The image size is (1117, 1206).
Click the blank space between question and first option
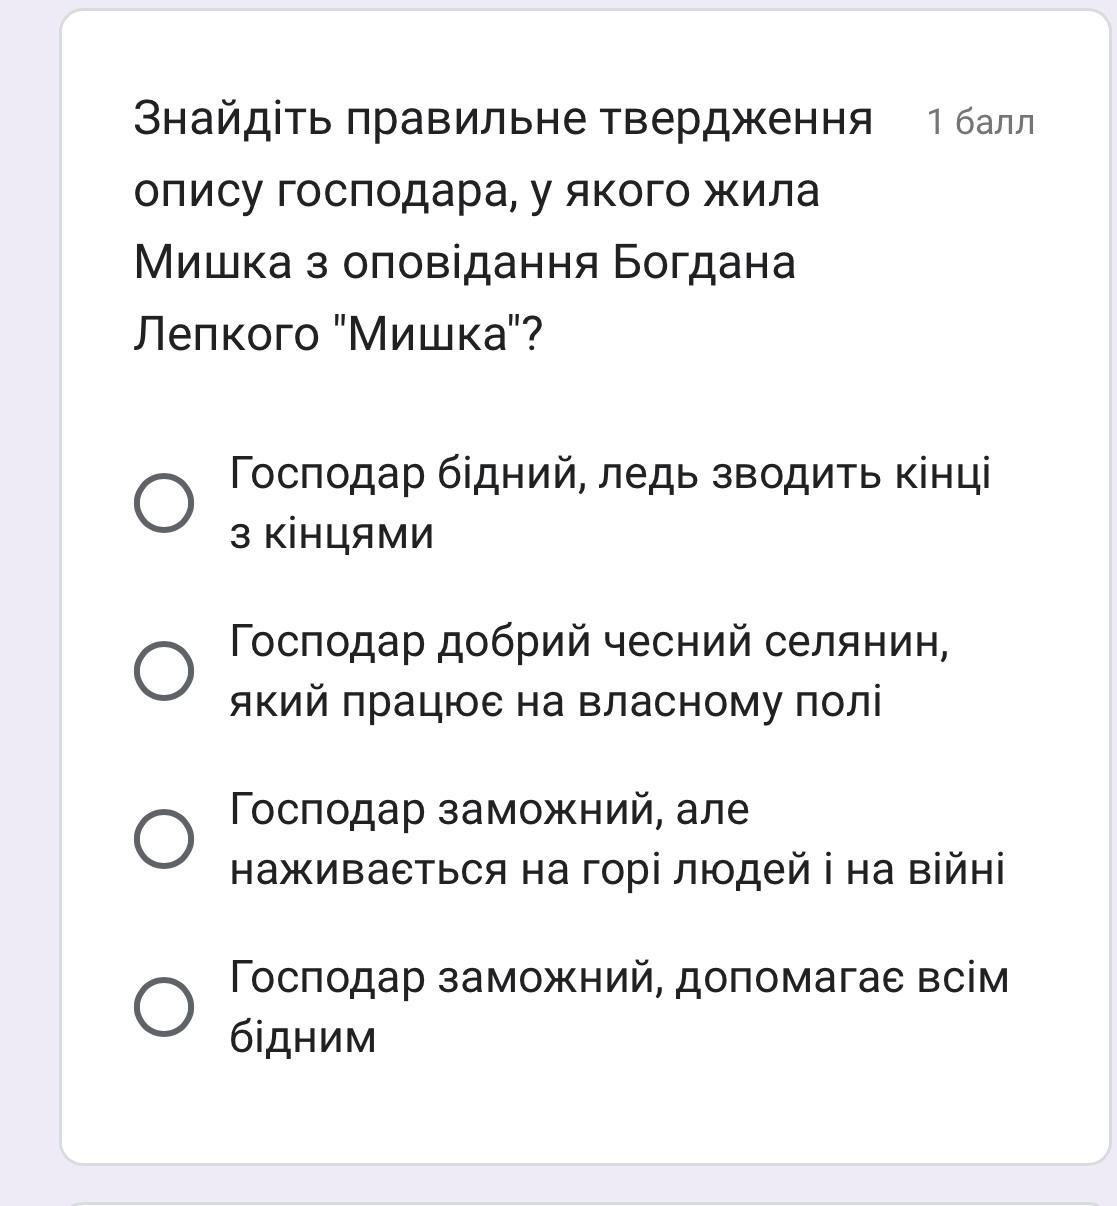pos(585,405)
